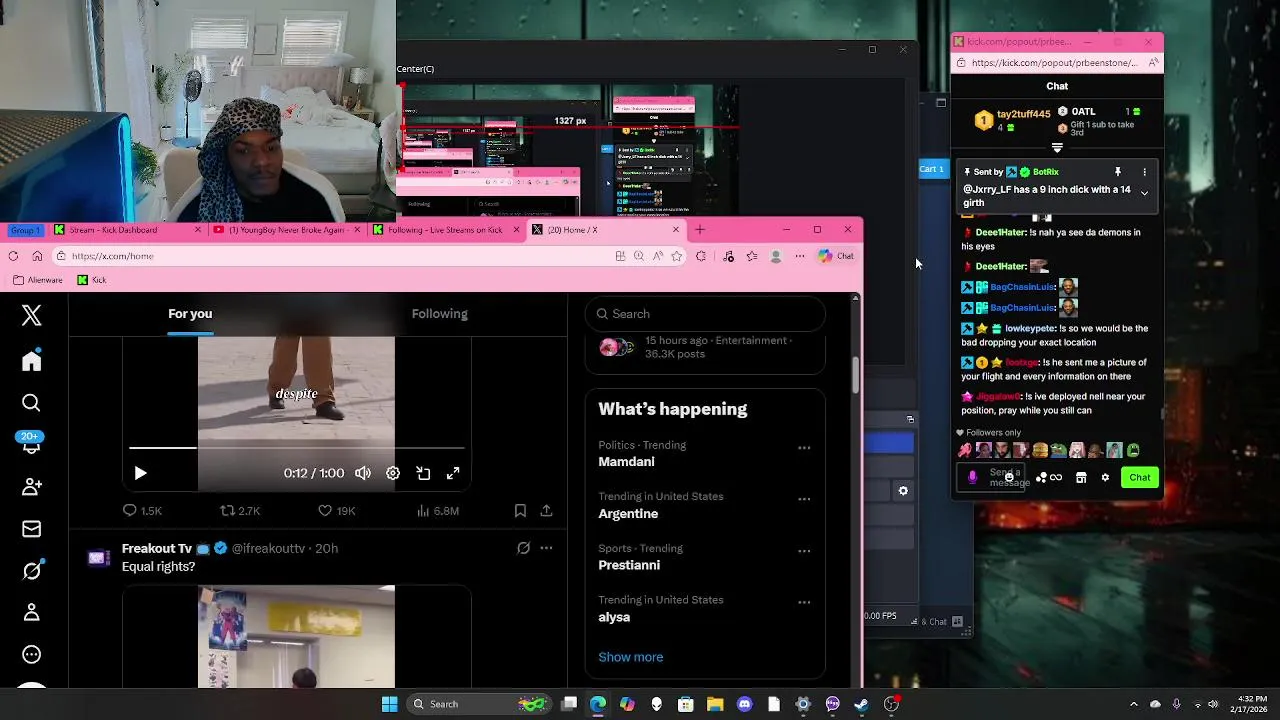Open more options on Freakout Tv post
Viewport: 1280px width, 720px height.
tap(546, 548)
